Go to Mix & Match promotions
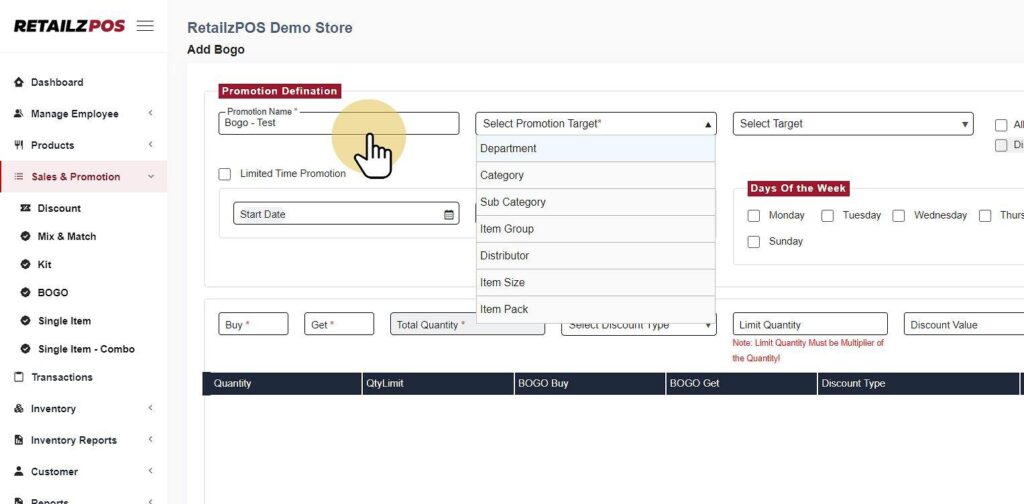Screen dimensions: 1024x504 (x=66, y=237)
